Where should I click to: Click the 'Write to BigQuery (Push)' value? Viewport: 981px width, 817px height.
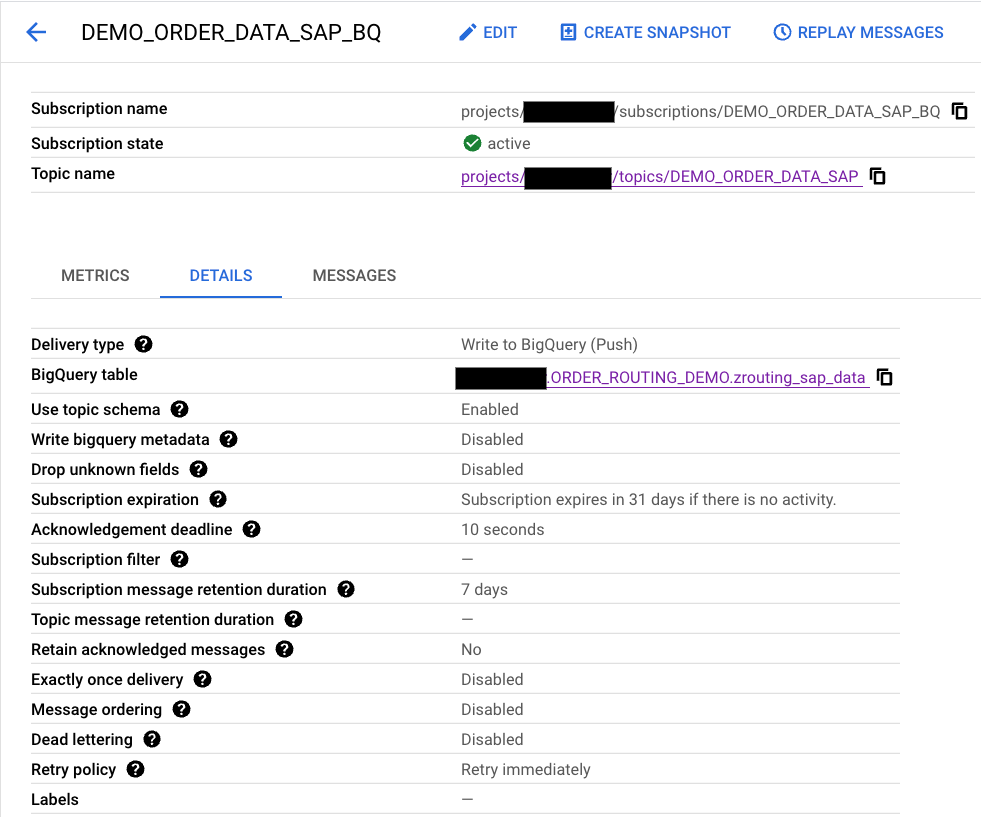point(549,345)
